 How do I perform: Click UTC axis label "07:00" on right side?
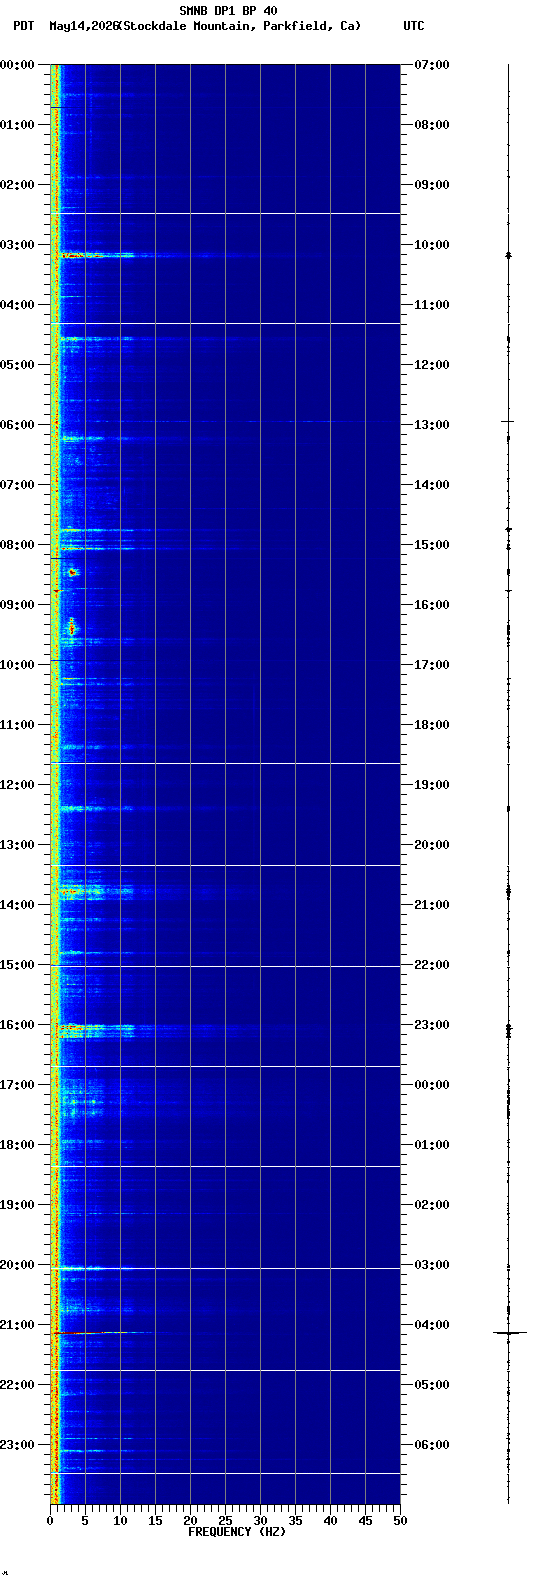click(432, 65)
